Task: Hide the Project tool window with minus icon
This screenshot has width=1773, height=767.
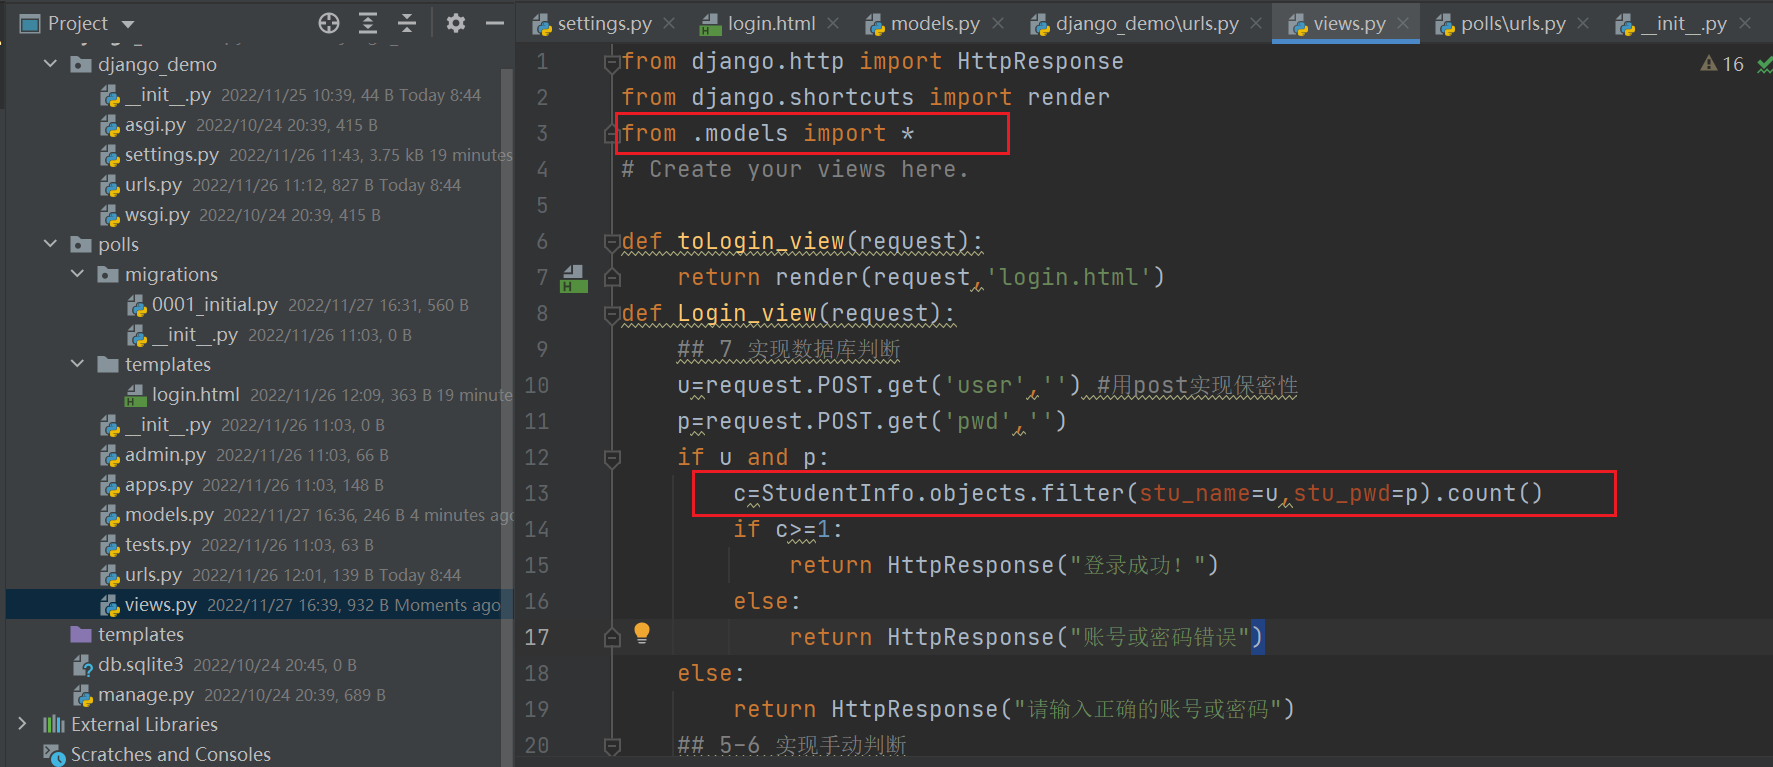Action: coord(495,23)
